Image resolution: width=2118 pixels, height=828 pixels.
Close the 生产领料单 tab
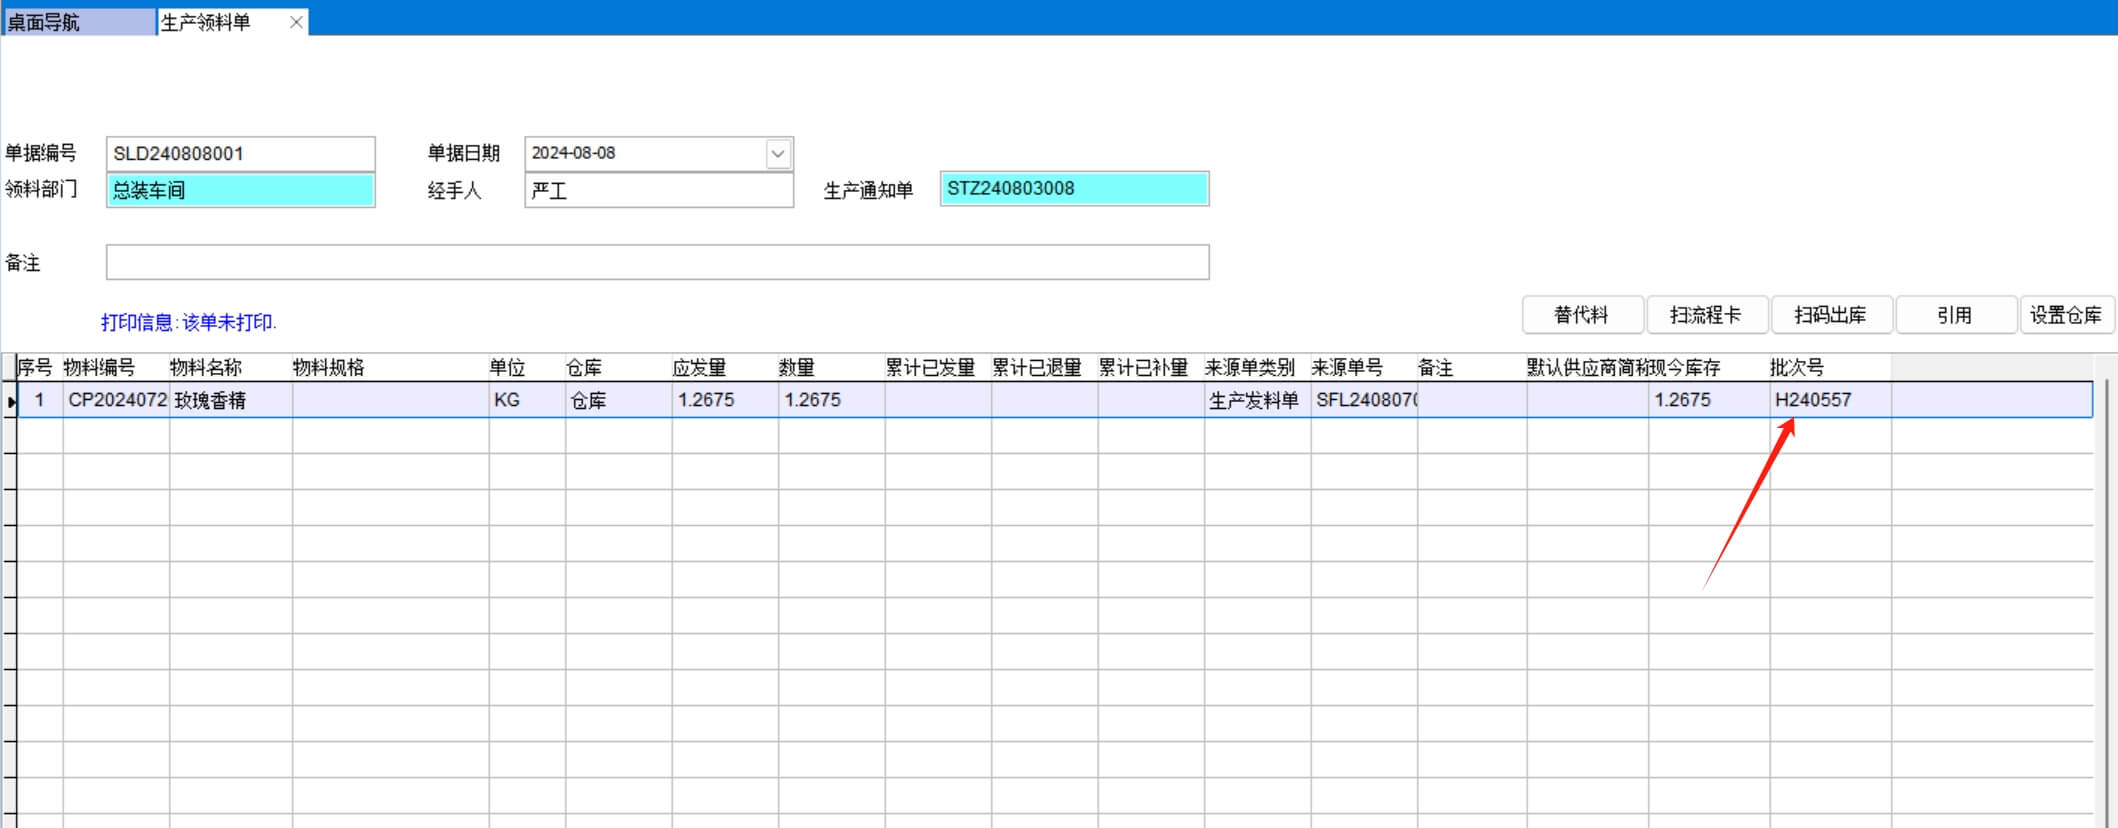click(296, 22)
